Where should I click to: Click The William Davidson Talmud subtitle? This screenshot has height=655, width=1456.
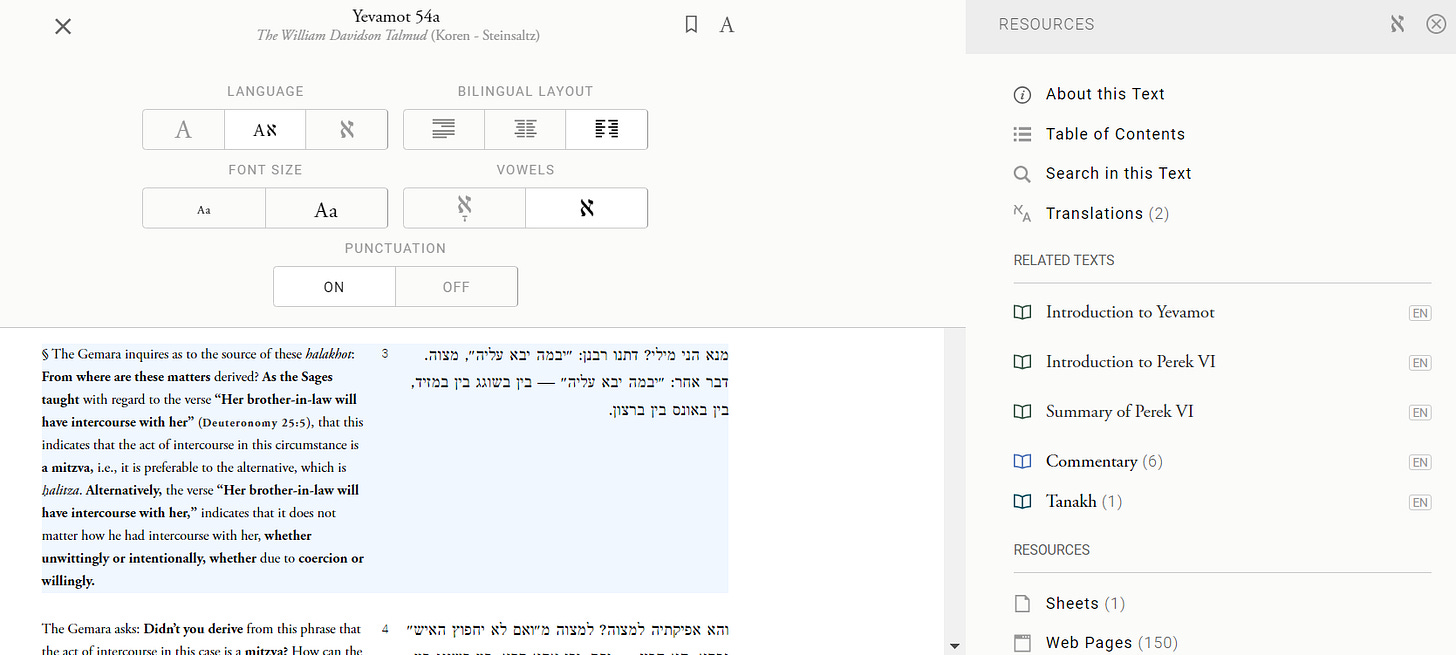(398, 36)
